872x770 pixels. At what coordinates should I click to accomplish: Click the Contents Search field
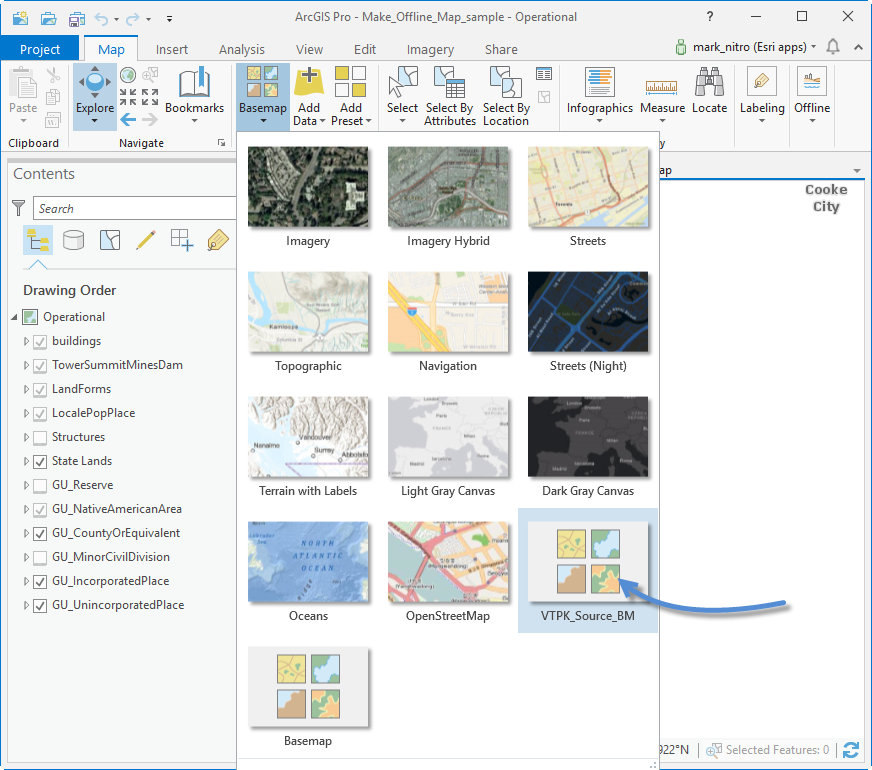(x=134, y=208)
